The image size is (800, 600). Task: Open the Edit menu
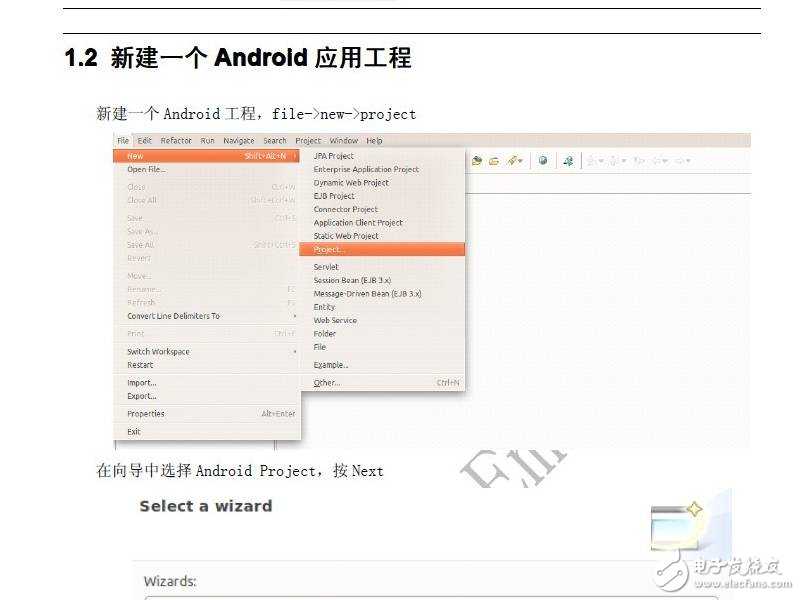click(x=145, y=140)
